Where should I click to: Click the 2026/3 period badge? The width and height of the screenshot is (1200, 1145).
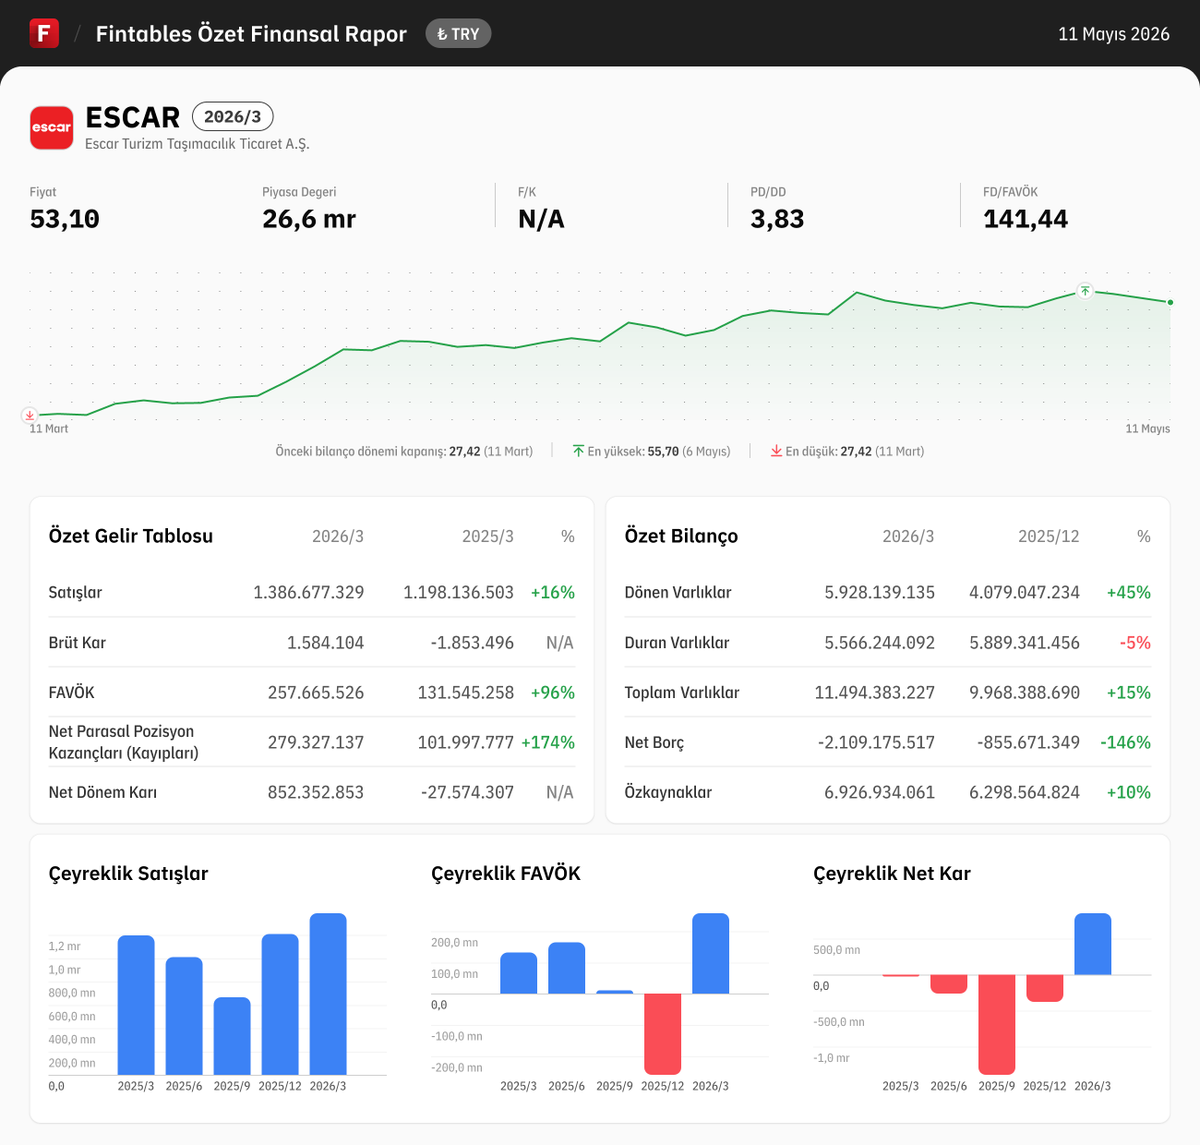232,117
